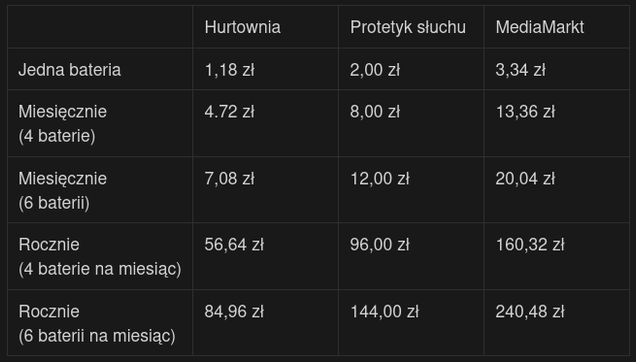Select Miesięcznie (4 baterie) row label
Image resolution: width=636 pixels, height=362 pixels.
(x=62, y=123)
